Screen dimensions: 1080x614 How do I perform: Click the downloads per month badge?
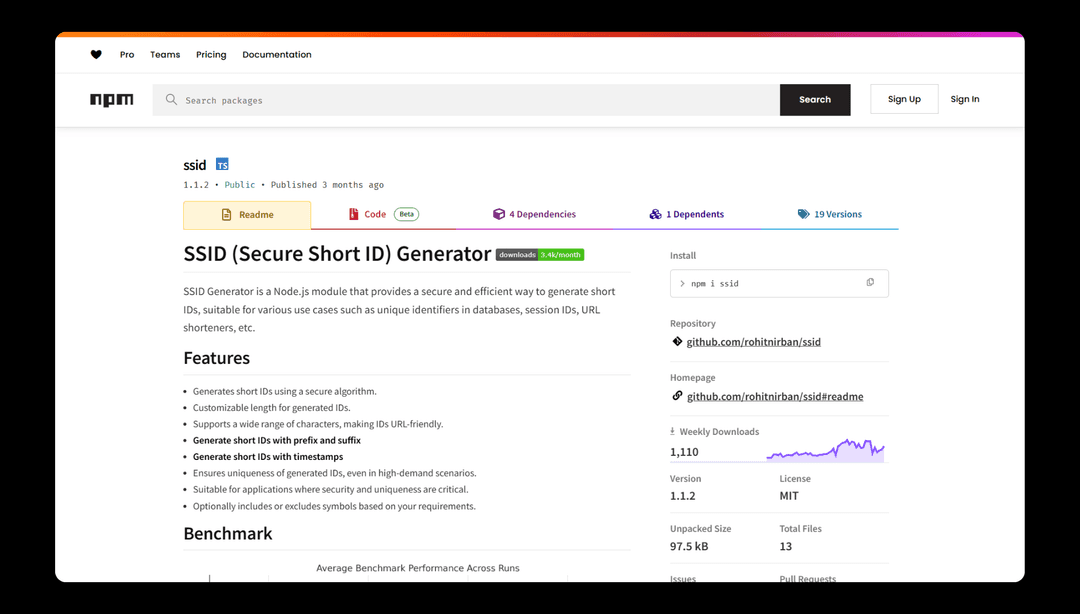540,255
